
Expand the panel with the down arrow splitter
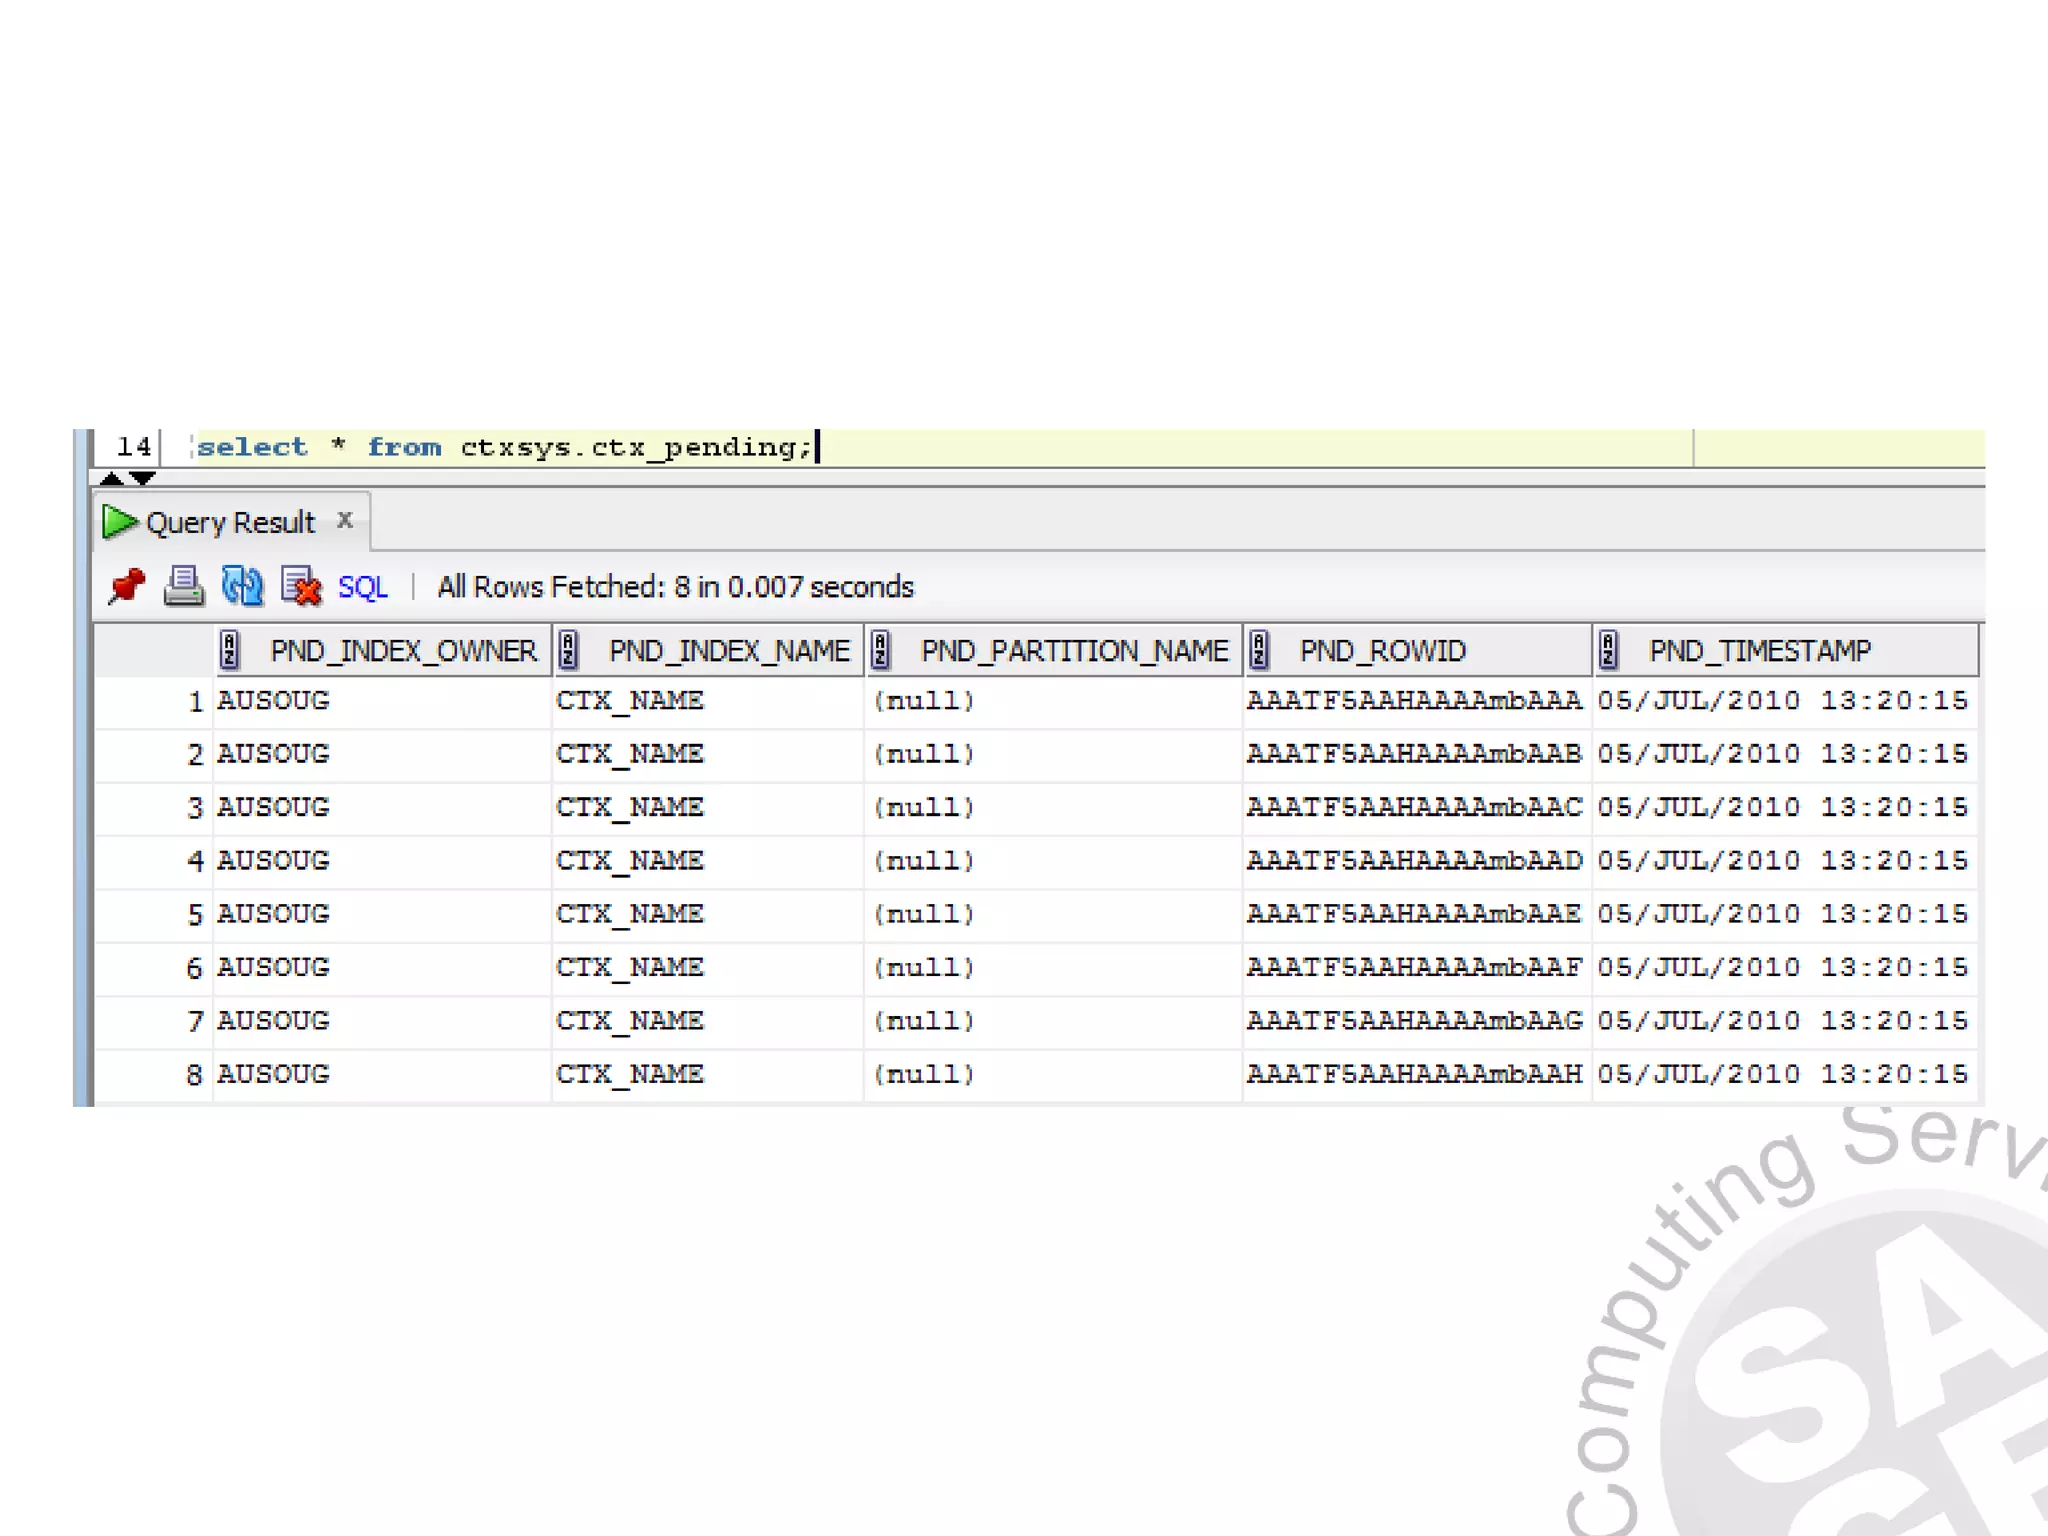pos(144,479)
